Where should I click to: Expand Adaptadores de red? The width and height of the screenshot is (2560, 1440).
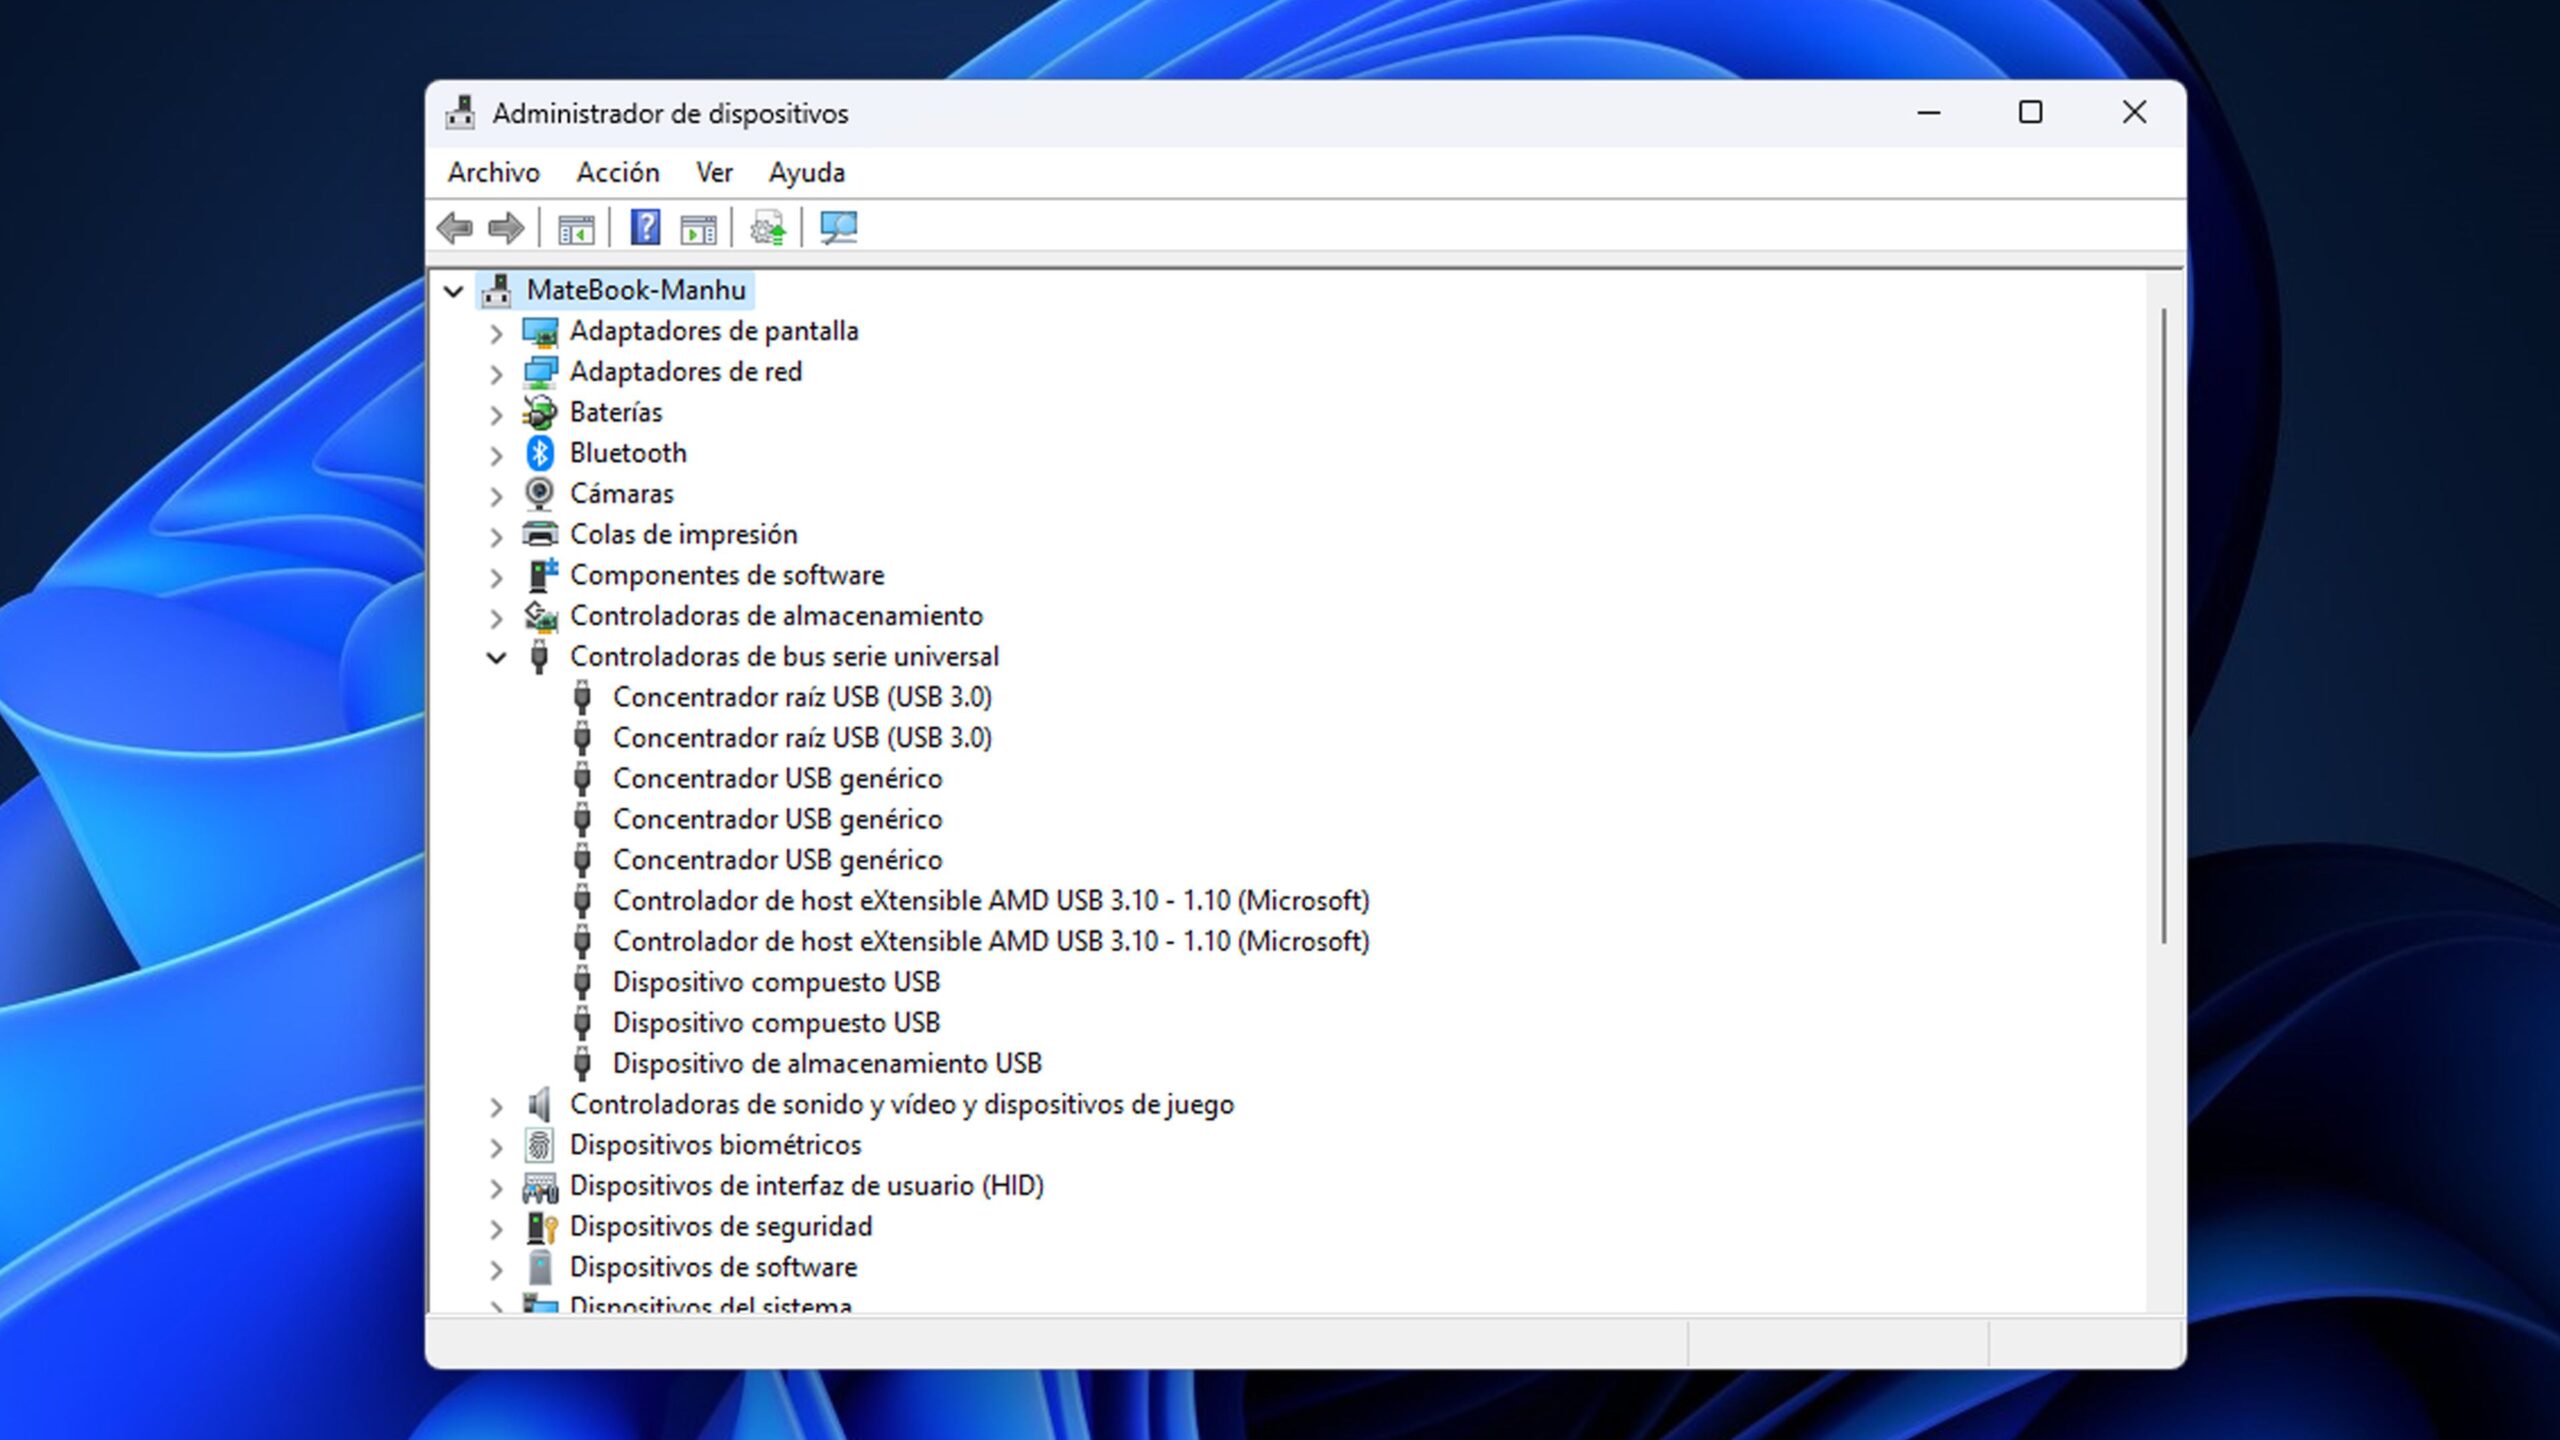click(496, 374)
